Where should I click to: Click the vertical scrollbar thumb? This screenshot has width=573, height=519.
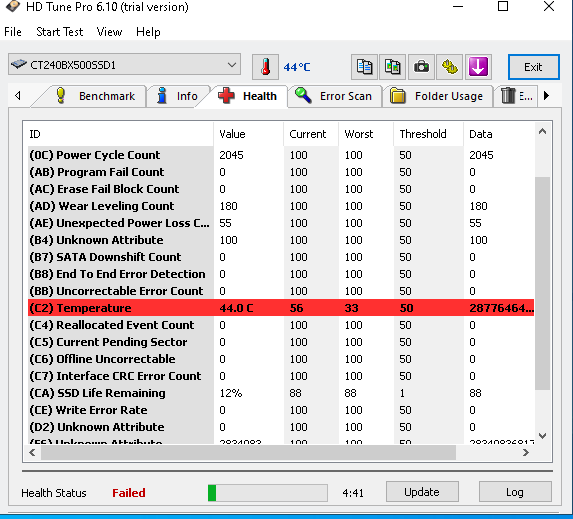[x=543, y=284]
